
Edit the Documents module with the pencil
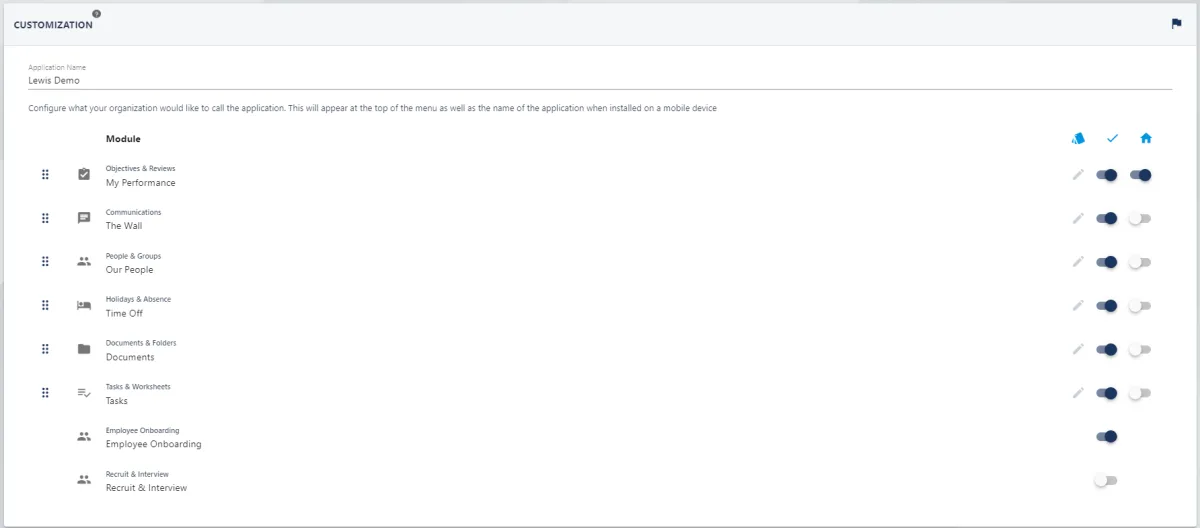coord(1078,349)
